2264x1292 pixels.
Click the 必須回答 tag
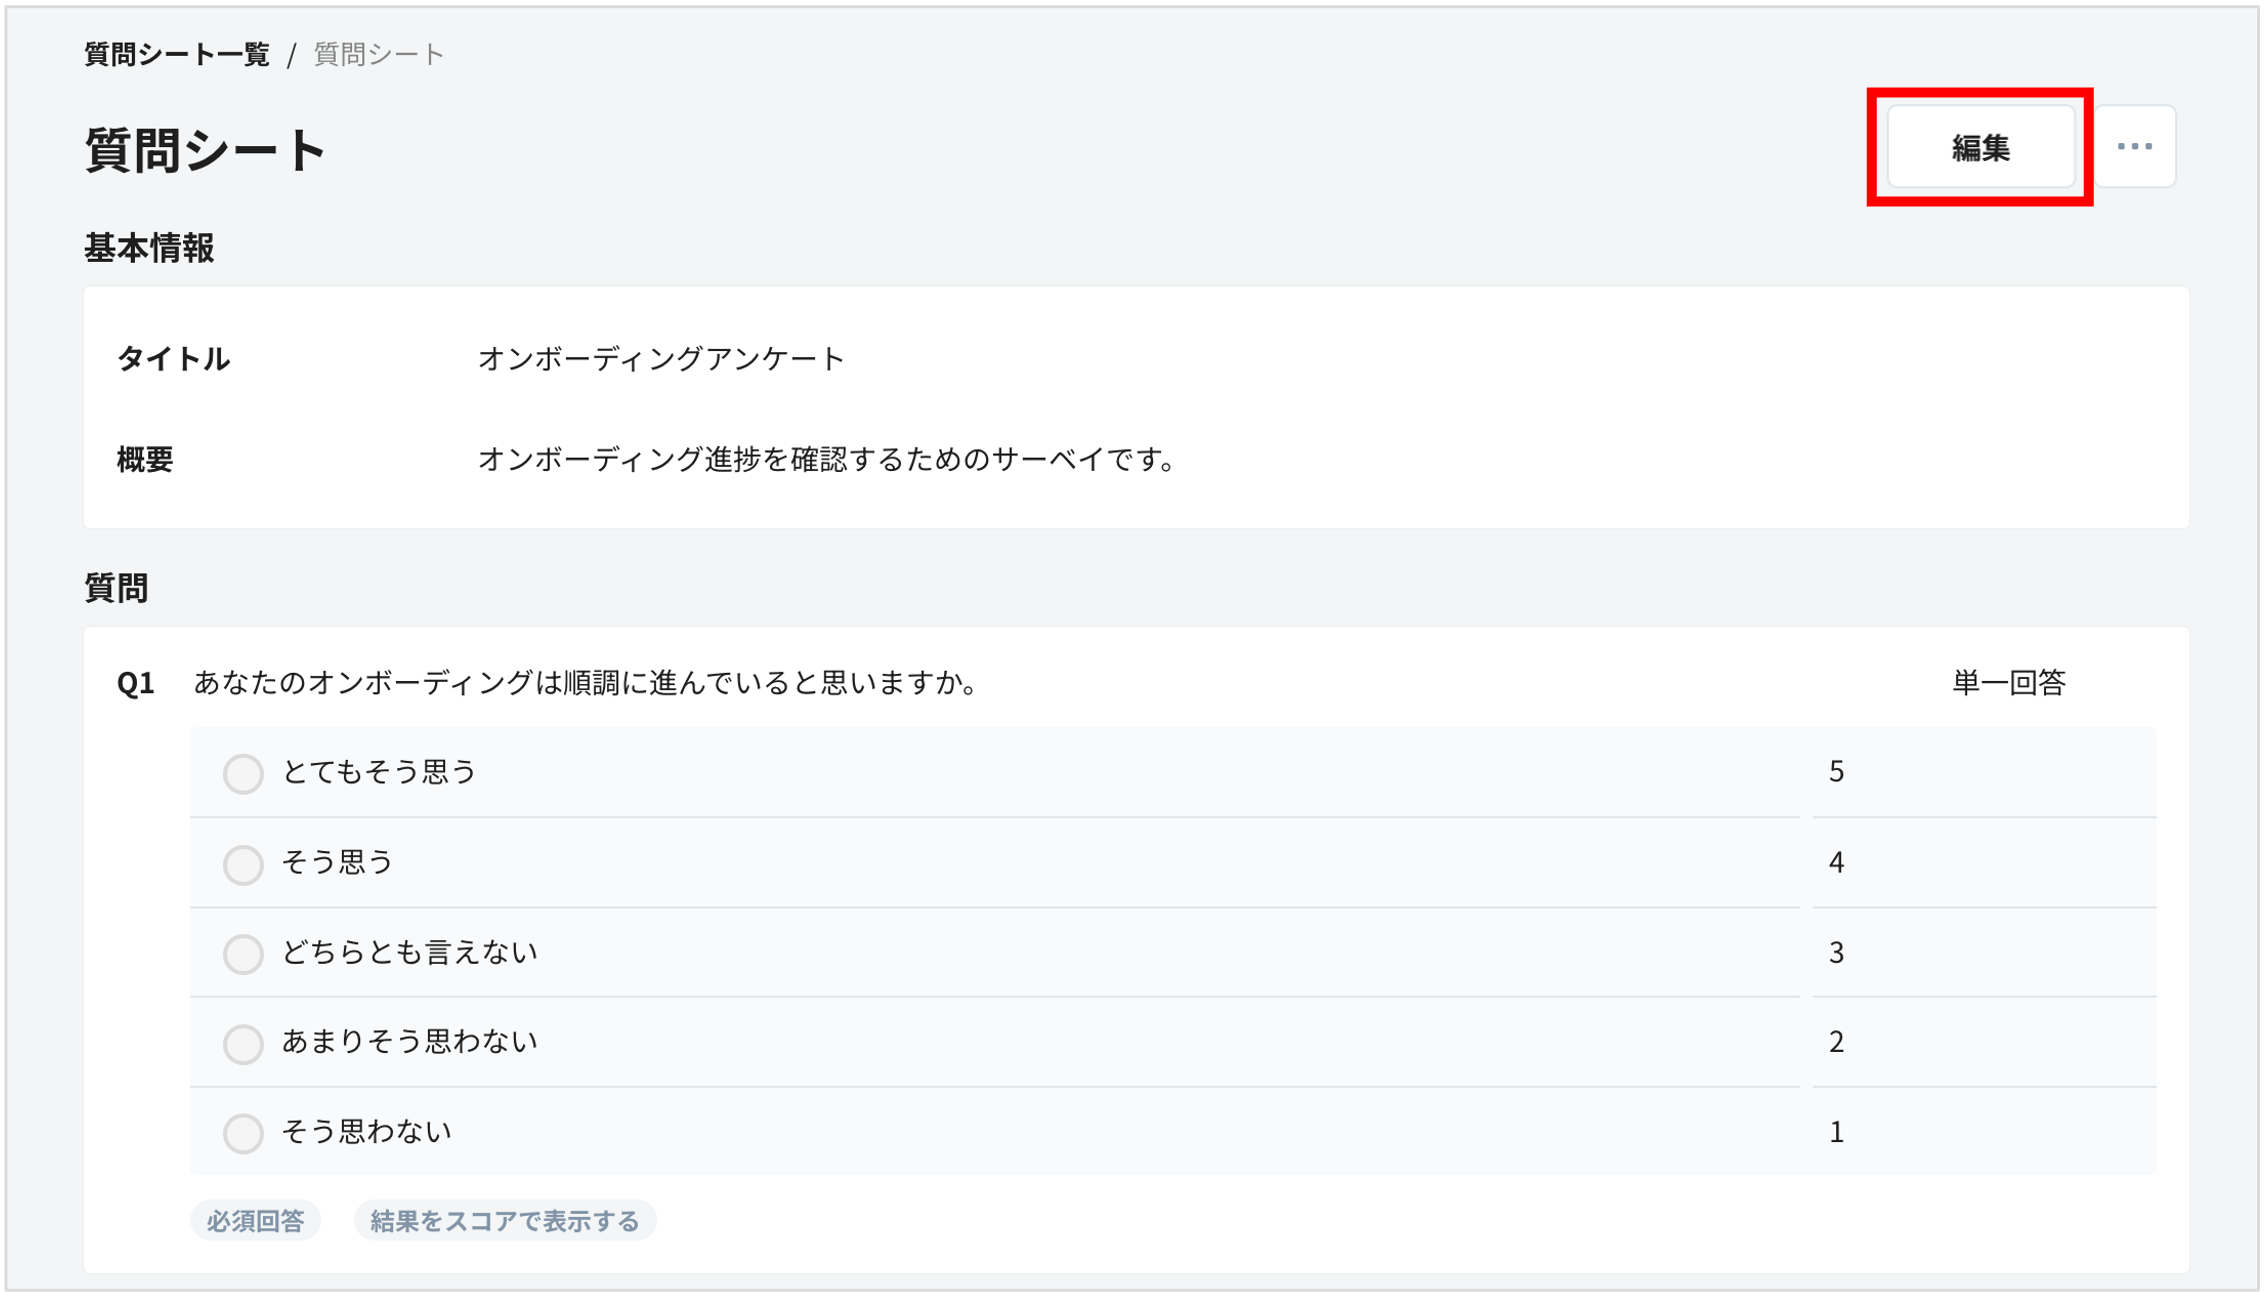255,1219
